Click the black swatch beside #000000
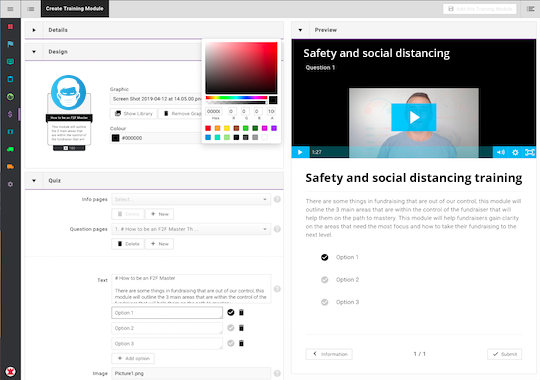 115,138
